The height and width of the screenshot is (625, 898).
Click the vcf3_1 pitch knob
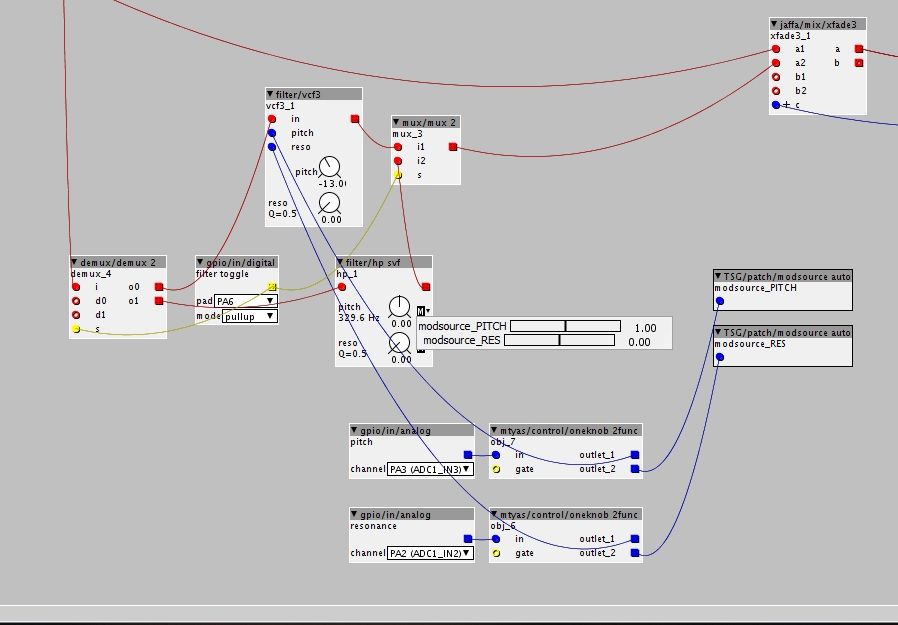tap(329, 167)
